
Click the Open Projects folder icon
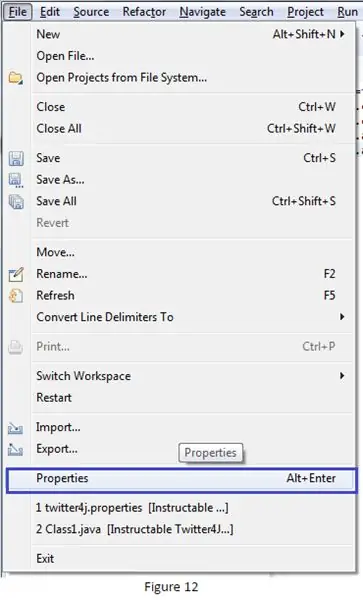16,78
